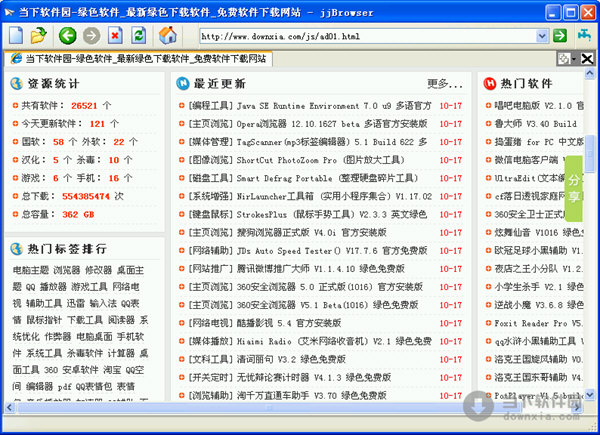Click the vertical scrollbar down arrow
Image resolution: width=600 pixels, height=435 pixels.
click(590, 395)
